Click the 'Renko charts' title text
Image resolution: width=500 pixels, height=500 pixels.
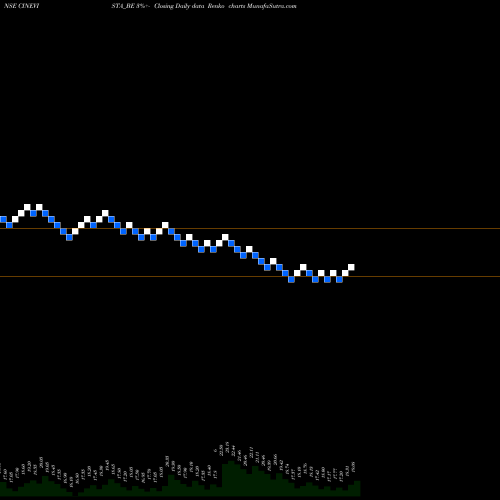point(227,6)
